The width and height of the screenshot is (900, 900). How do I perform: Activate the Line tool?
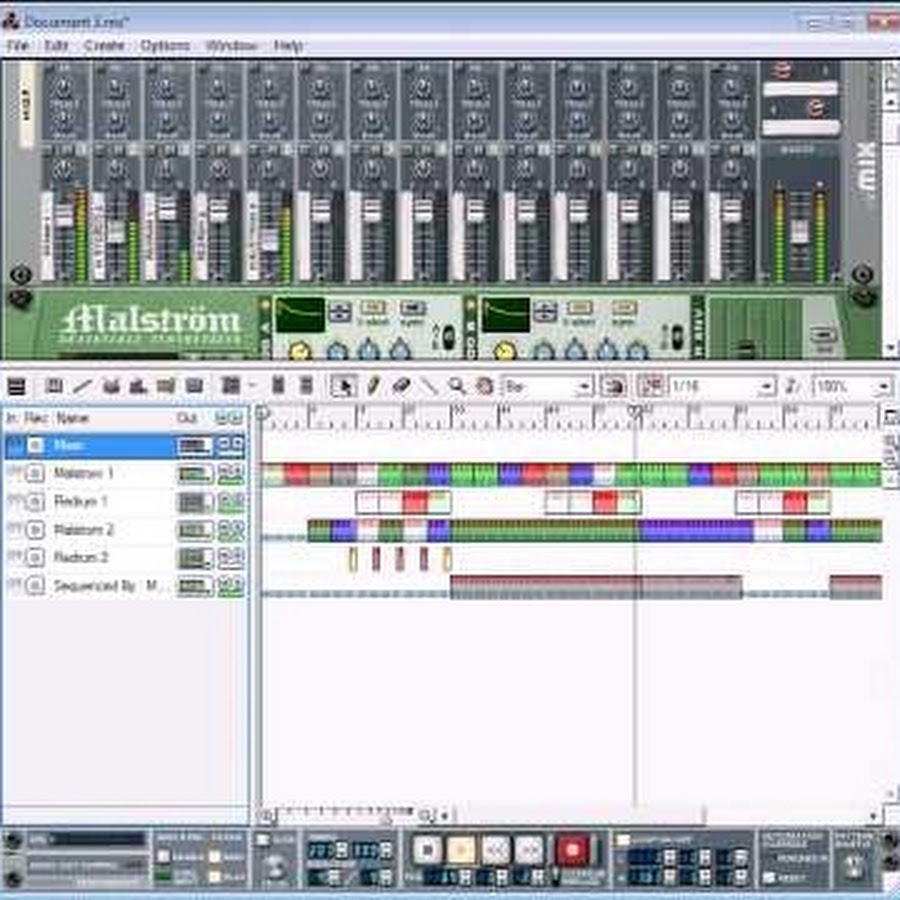[429, 386]
